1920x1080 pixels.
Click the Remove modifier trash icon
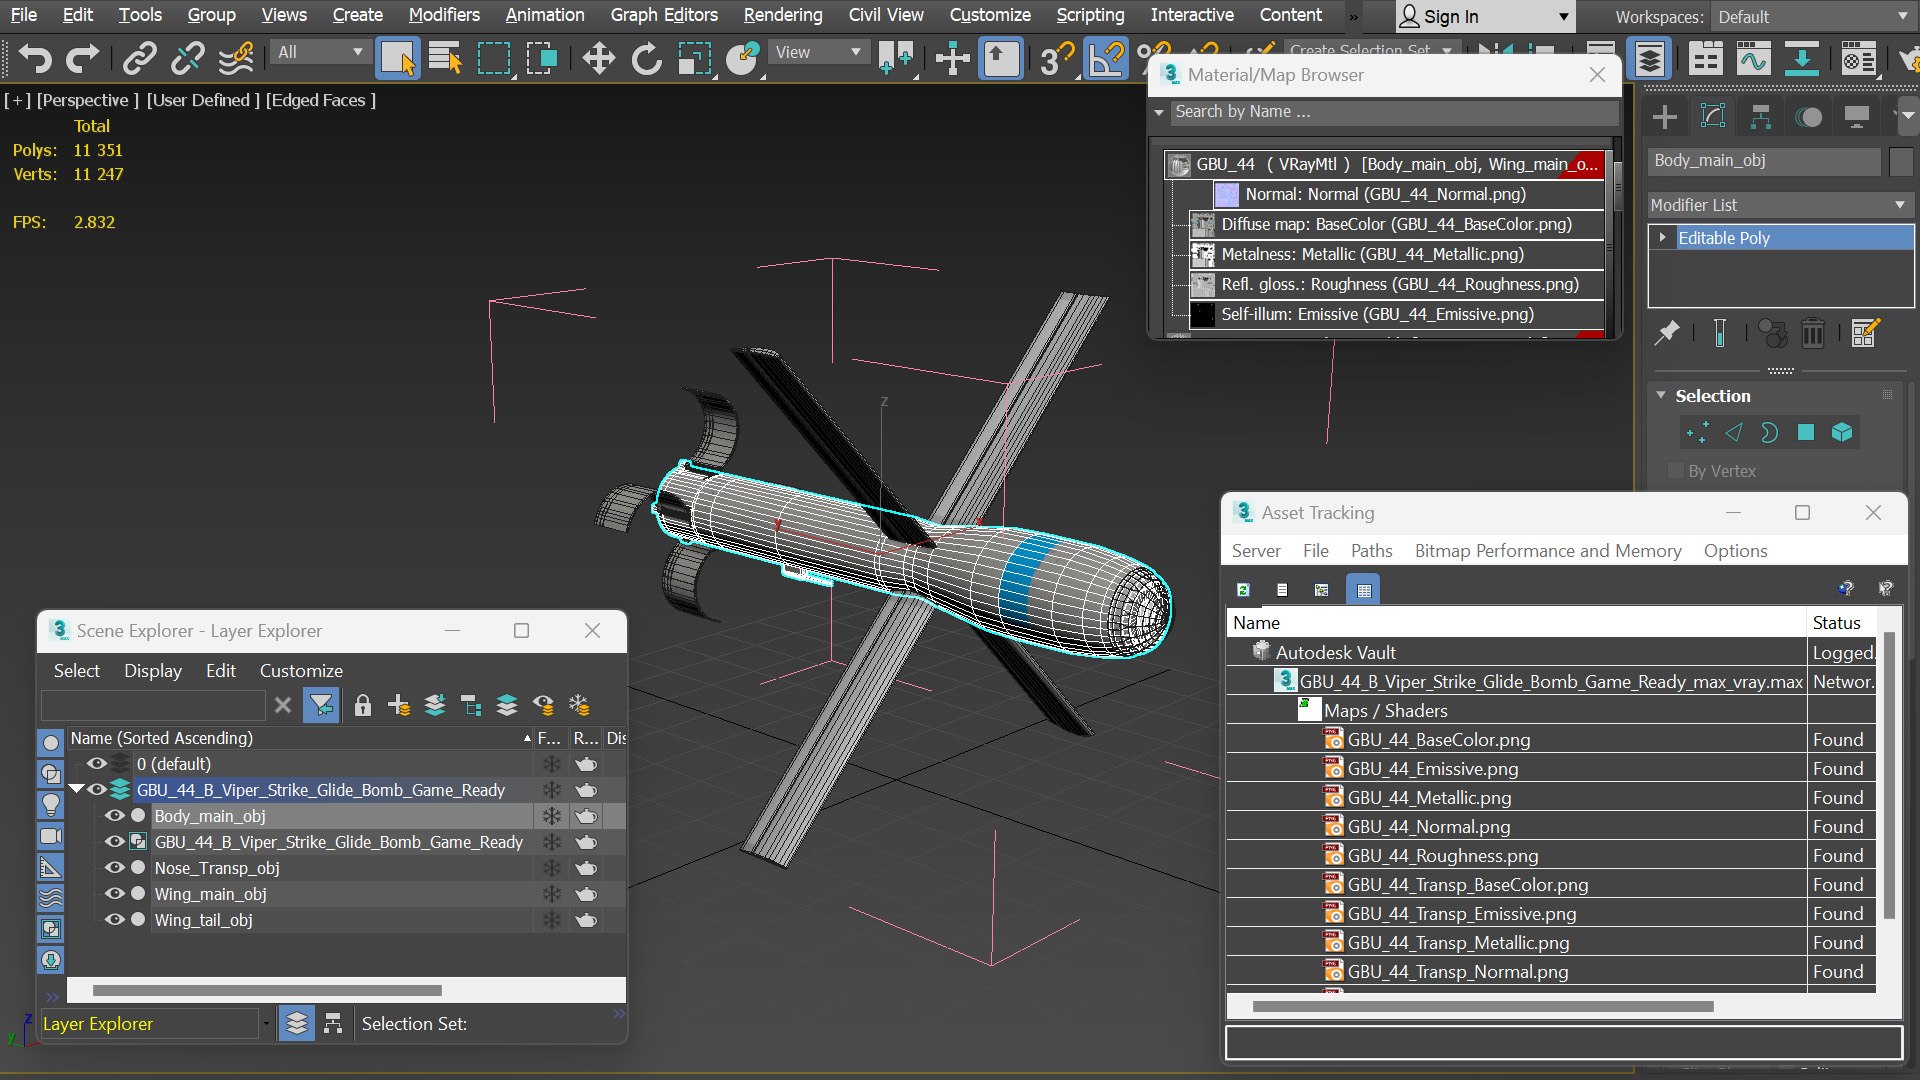coord(1812,333)
